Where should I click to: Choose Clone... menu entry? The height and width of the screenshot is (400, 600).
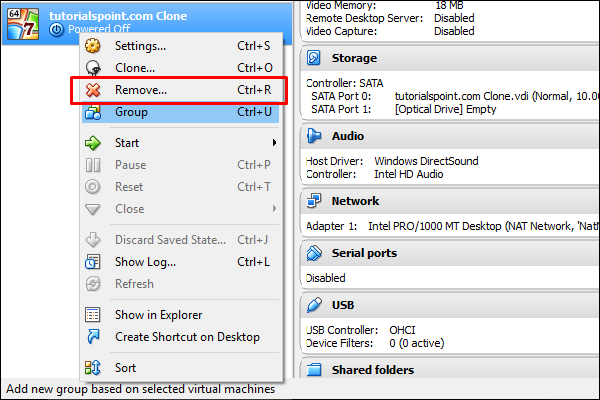(135, 68)
